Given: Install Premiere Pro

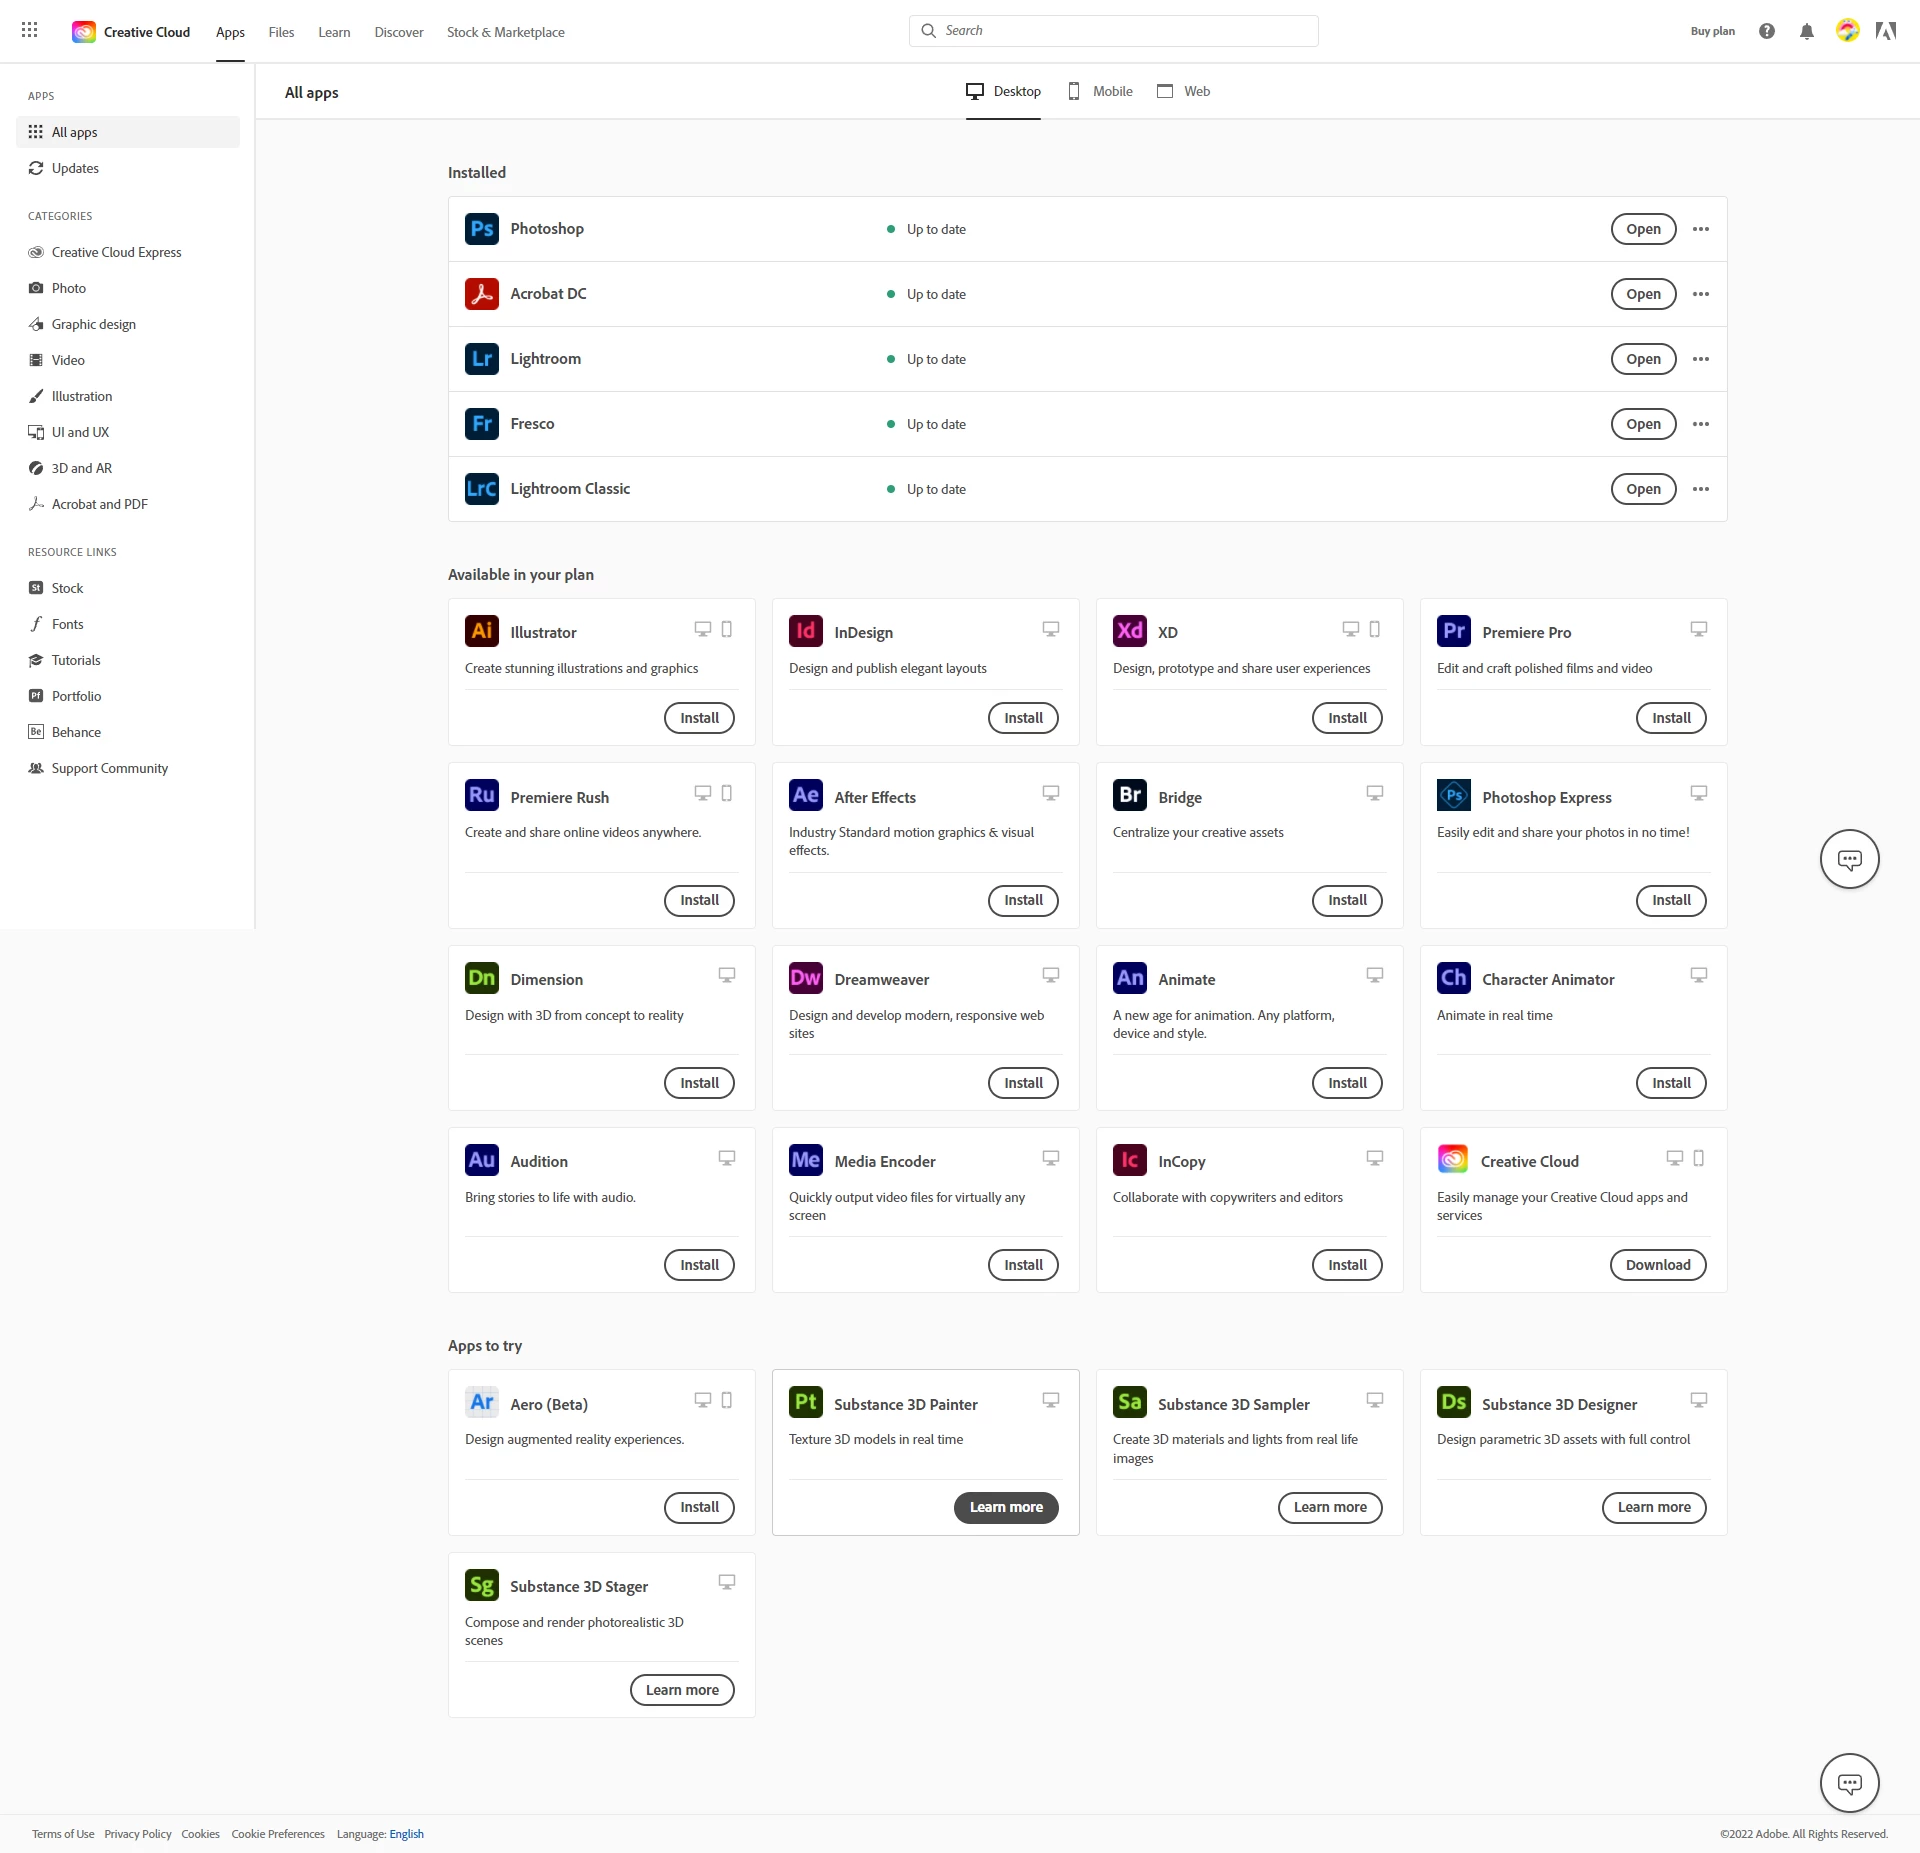Looking at the screenshot, I should (x=1670, y=718).
